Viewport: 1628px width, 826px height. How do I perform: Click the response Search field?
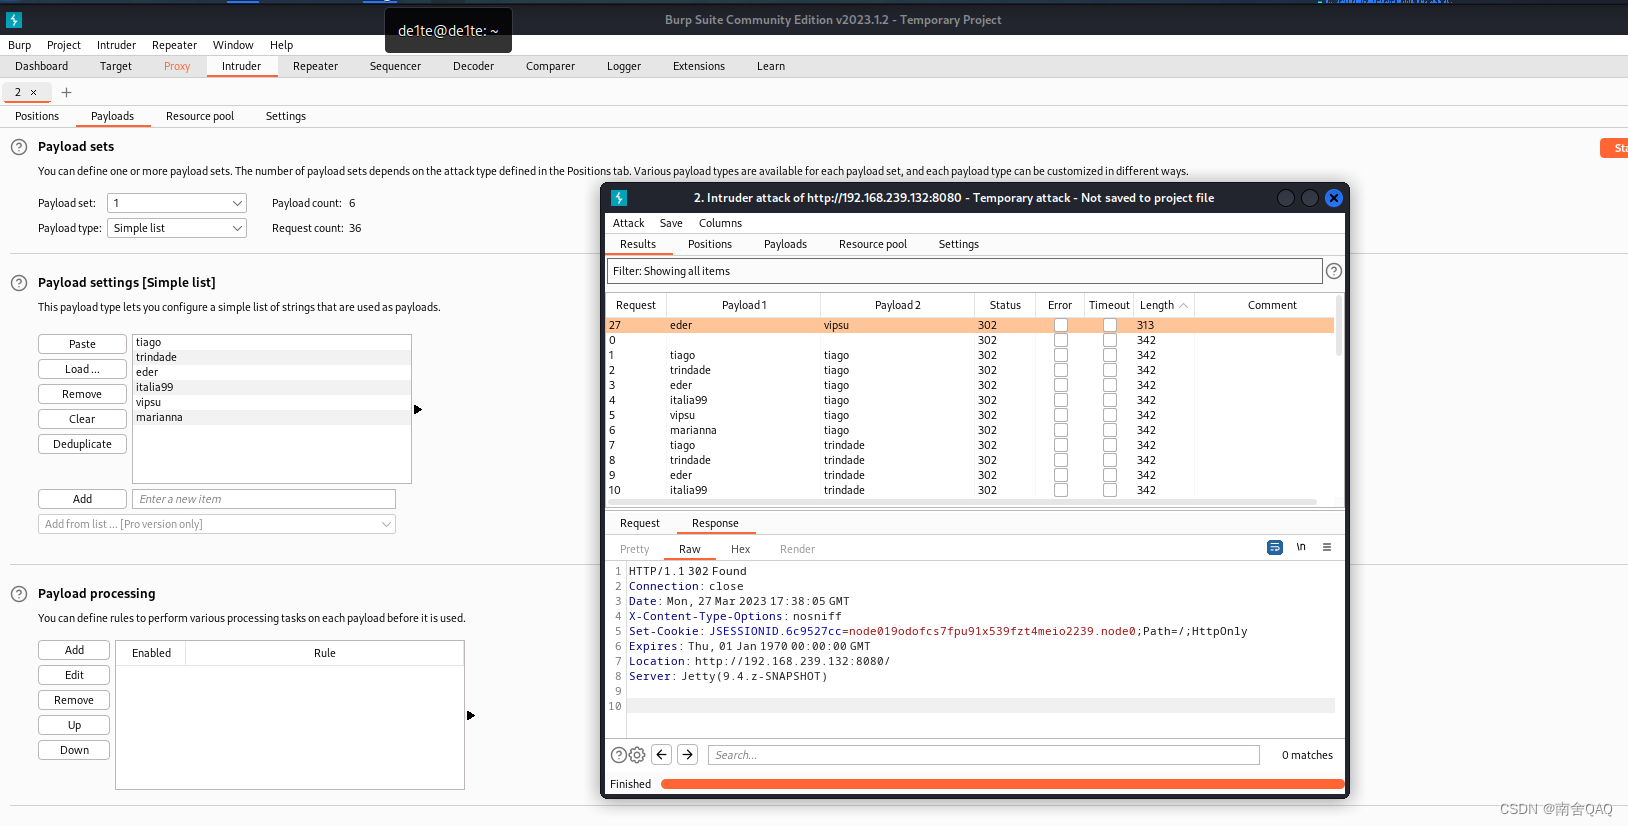point(984,755)
